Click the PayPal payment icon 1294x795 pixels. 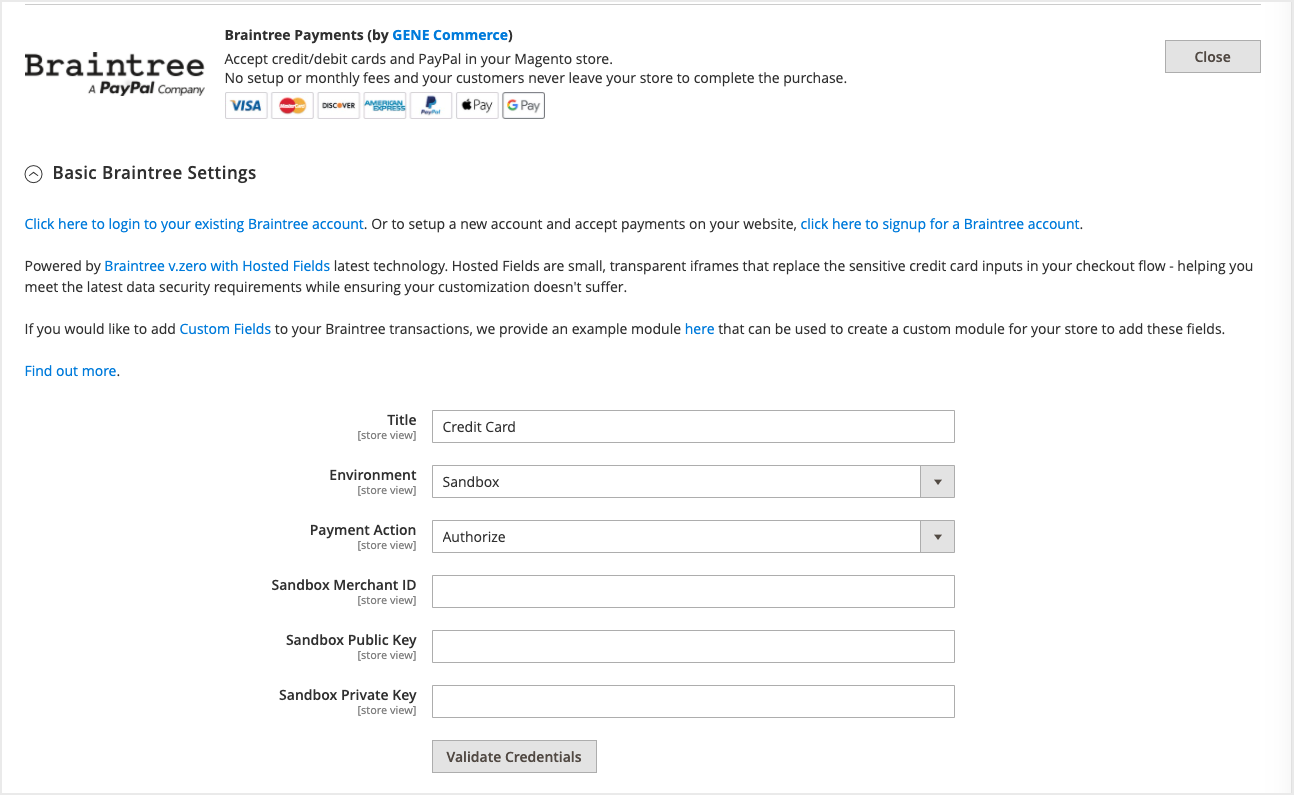430,106
